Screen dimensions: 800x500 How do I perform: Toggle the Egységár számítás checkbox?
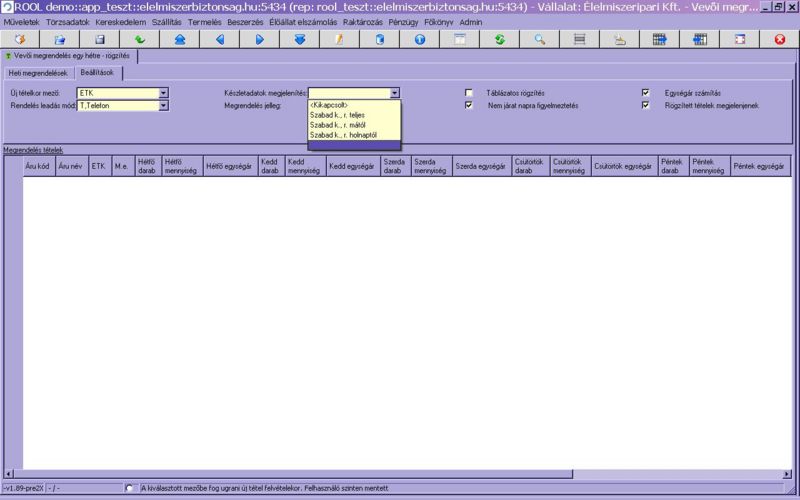click(646, 93)
